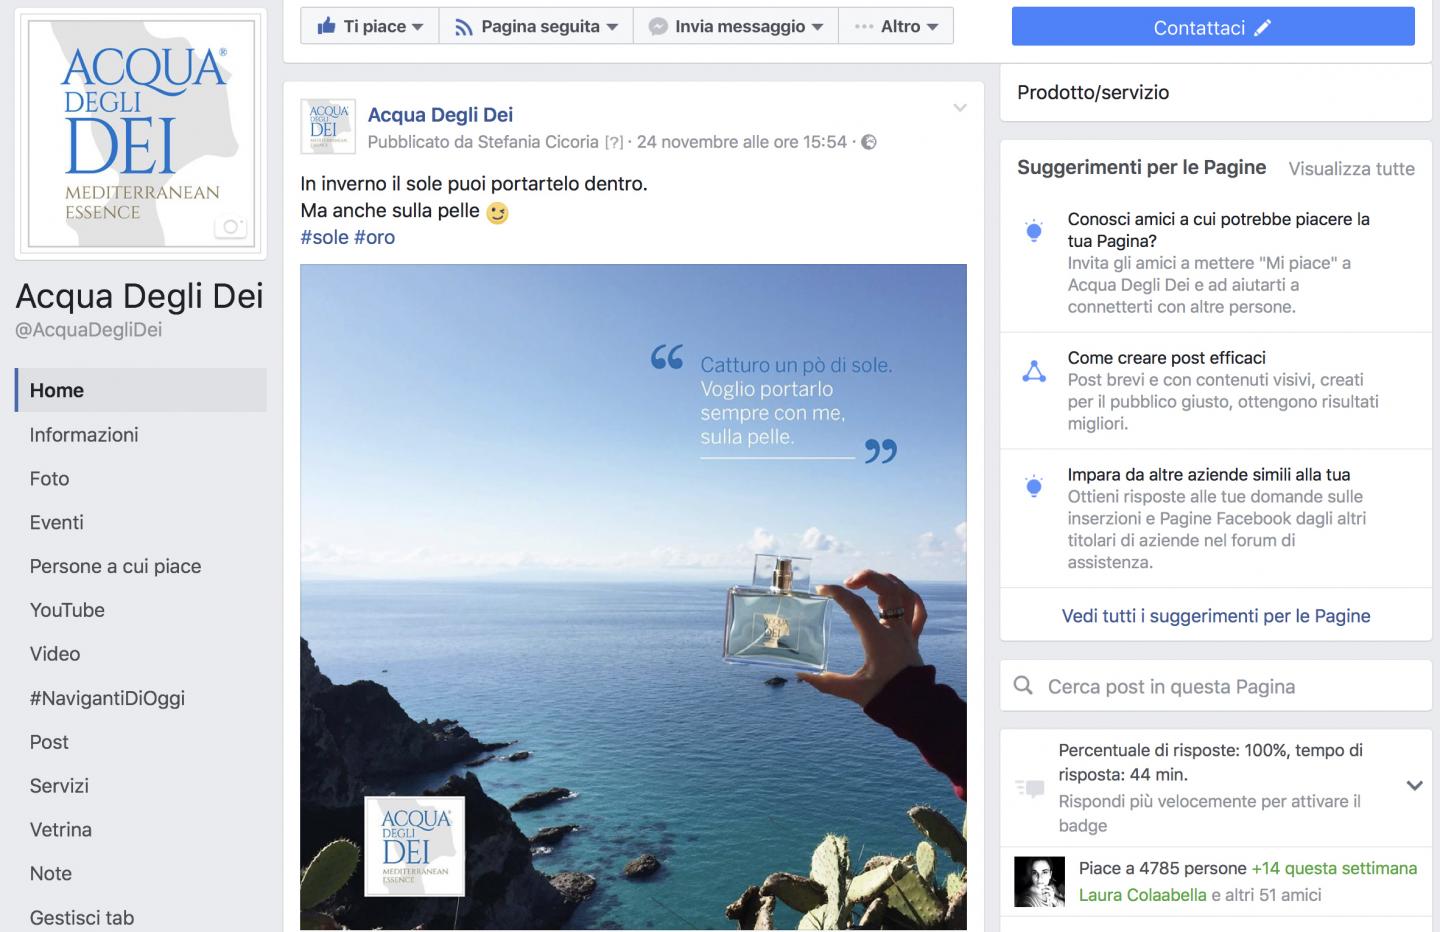Click the chat bubble response rate icon

1029,788
